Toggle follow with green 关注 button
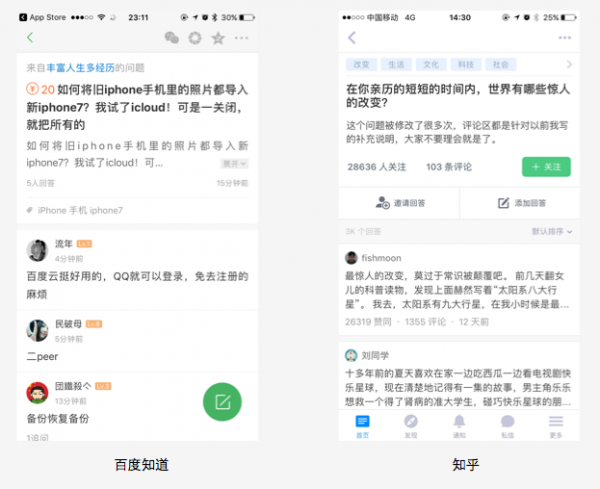This screenshot has width=600, height=489. tap(546, 167)
